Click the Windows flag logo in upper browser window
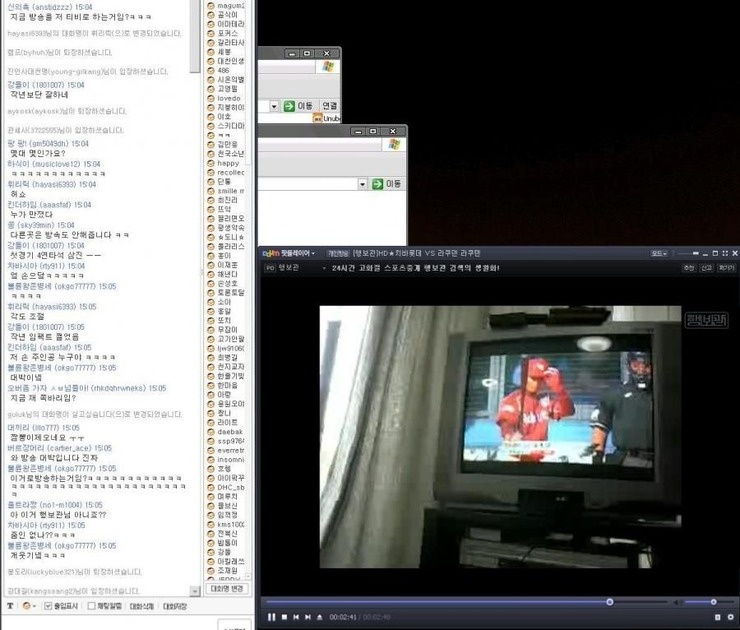740x630 pixels. 328,67
